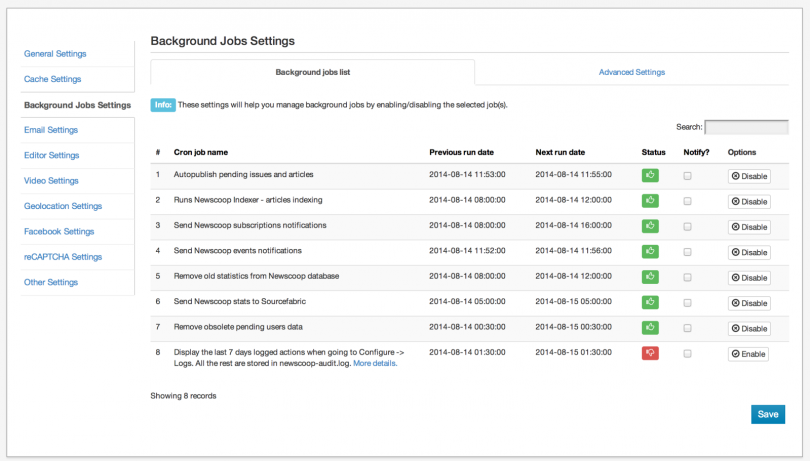Focus the Search input field
The height and width of the screenshot is (461, 810).
pyautogui.click(x=746, y=127)
